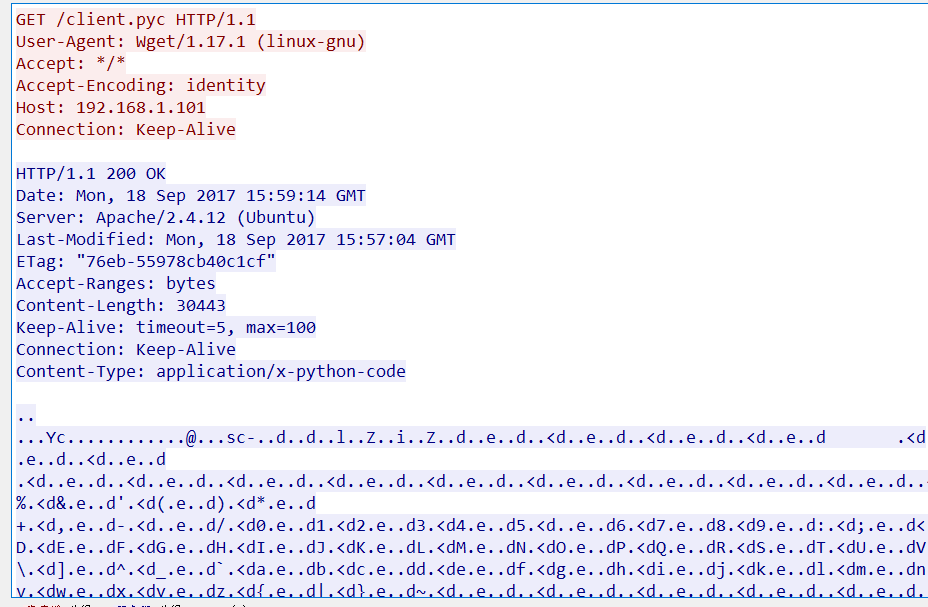Image resolution: width=928 pixels, height=607 pixels.
Task: Select the Server: Apache/2.4.12 (Ubuntu) line
Action: (165, 217)
